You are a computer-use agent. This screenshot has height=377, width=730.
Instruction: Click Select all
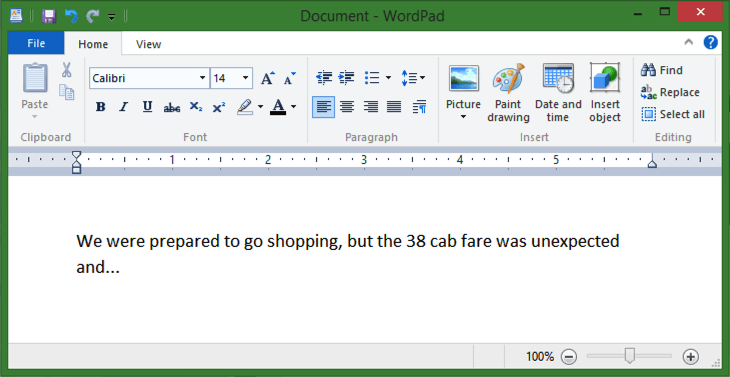point(673,114)
